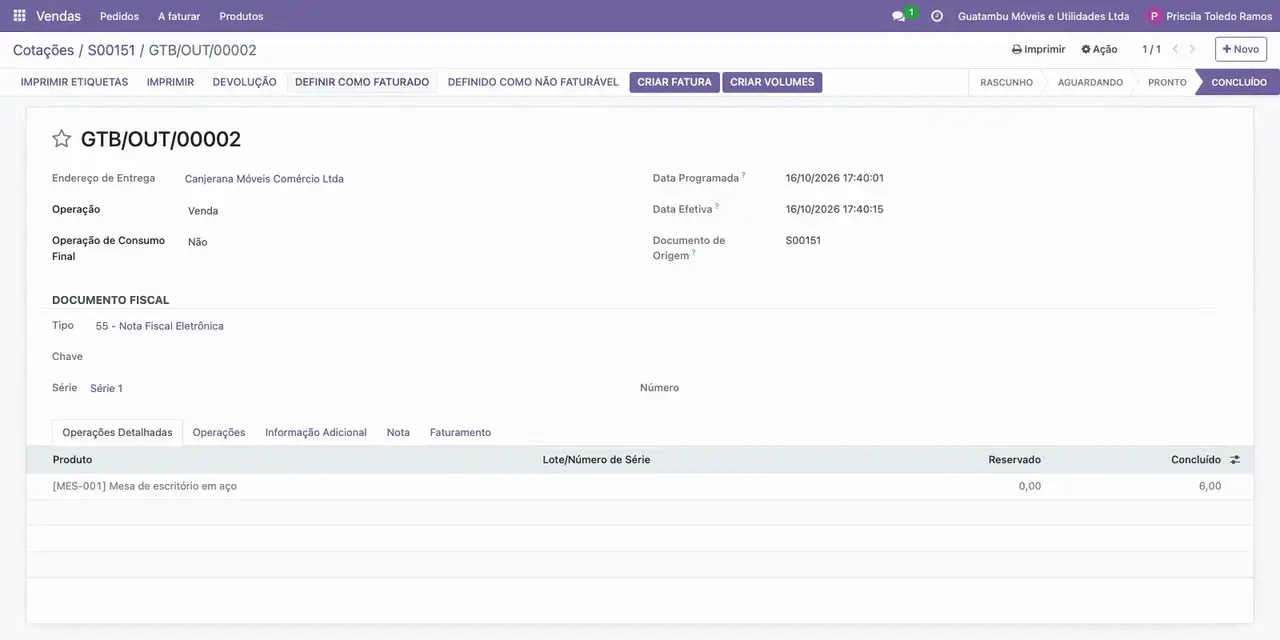Open the Nota tab
The height and width of the screenshot is (640, 1280).
[398, 433]
